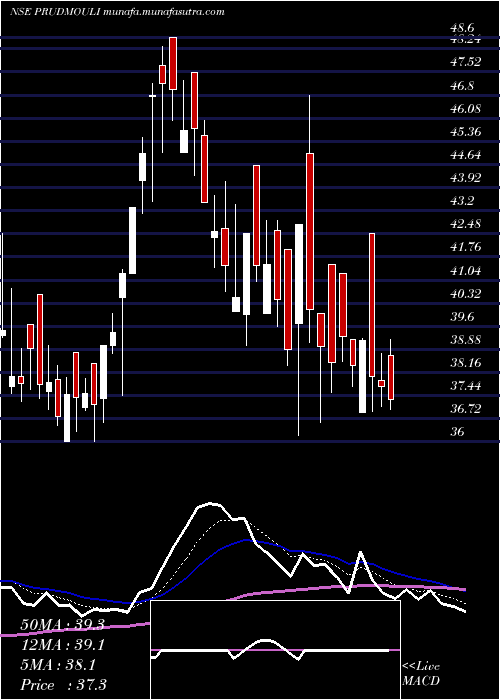
Task: Click the 36 price axis label
Action: tap(458, 432)
